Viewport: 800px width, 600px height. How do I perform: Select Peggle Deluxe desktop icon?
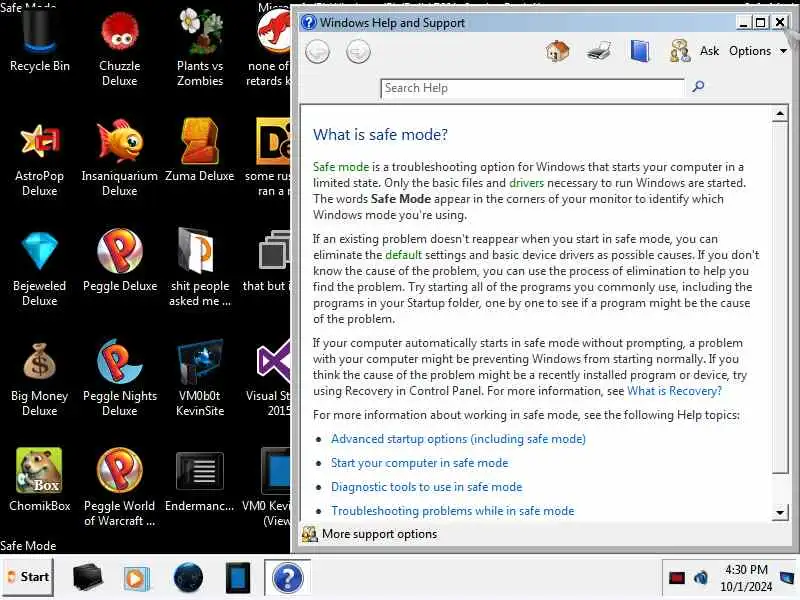coord(120,261)
